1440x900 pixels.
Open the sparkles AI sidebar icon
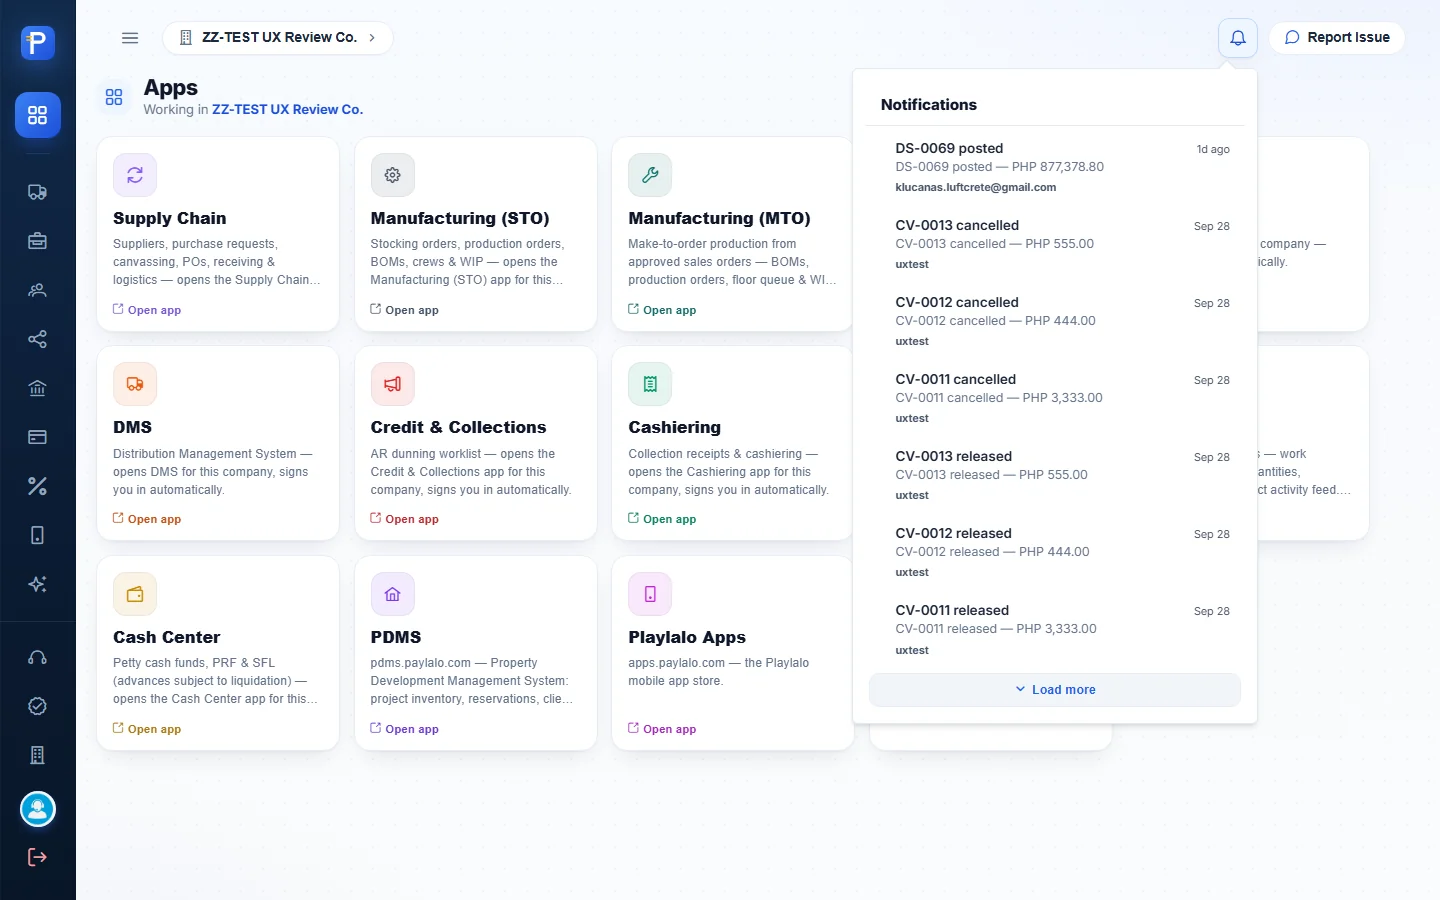(x=38, y=584)
